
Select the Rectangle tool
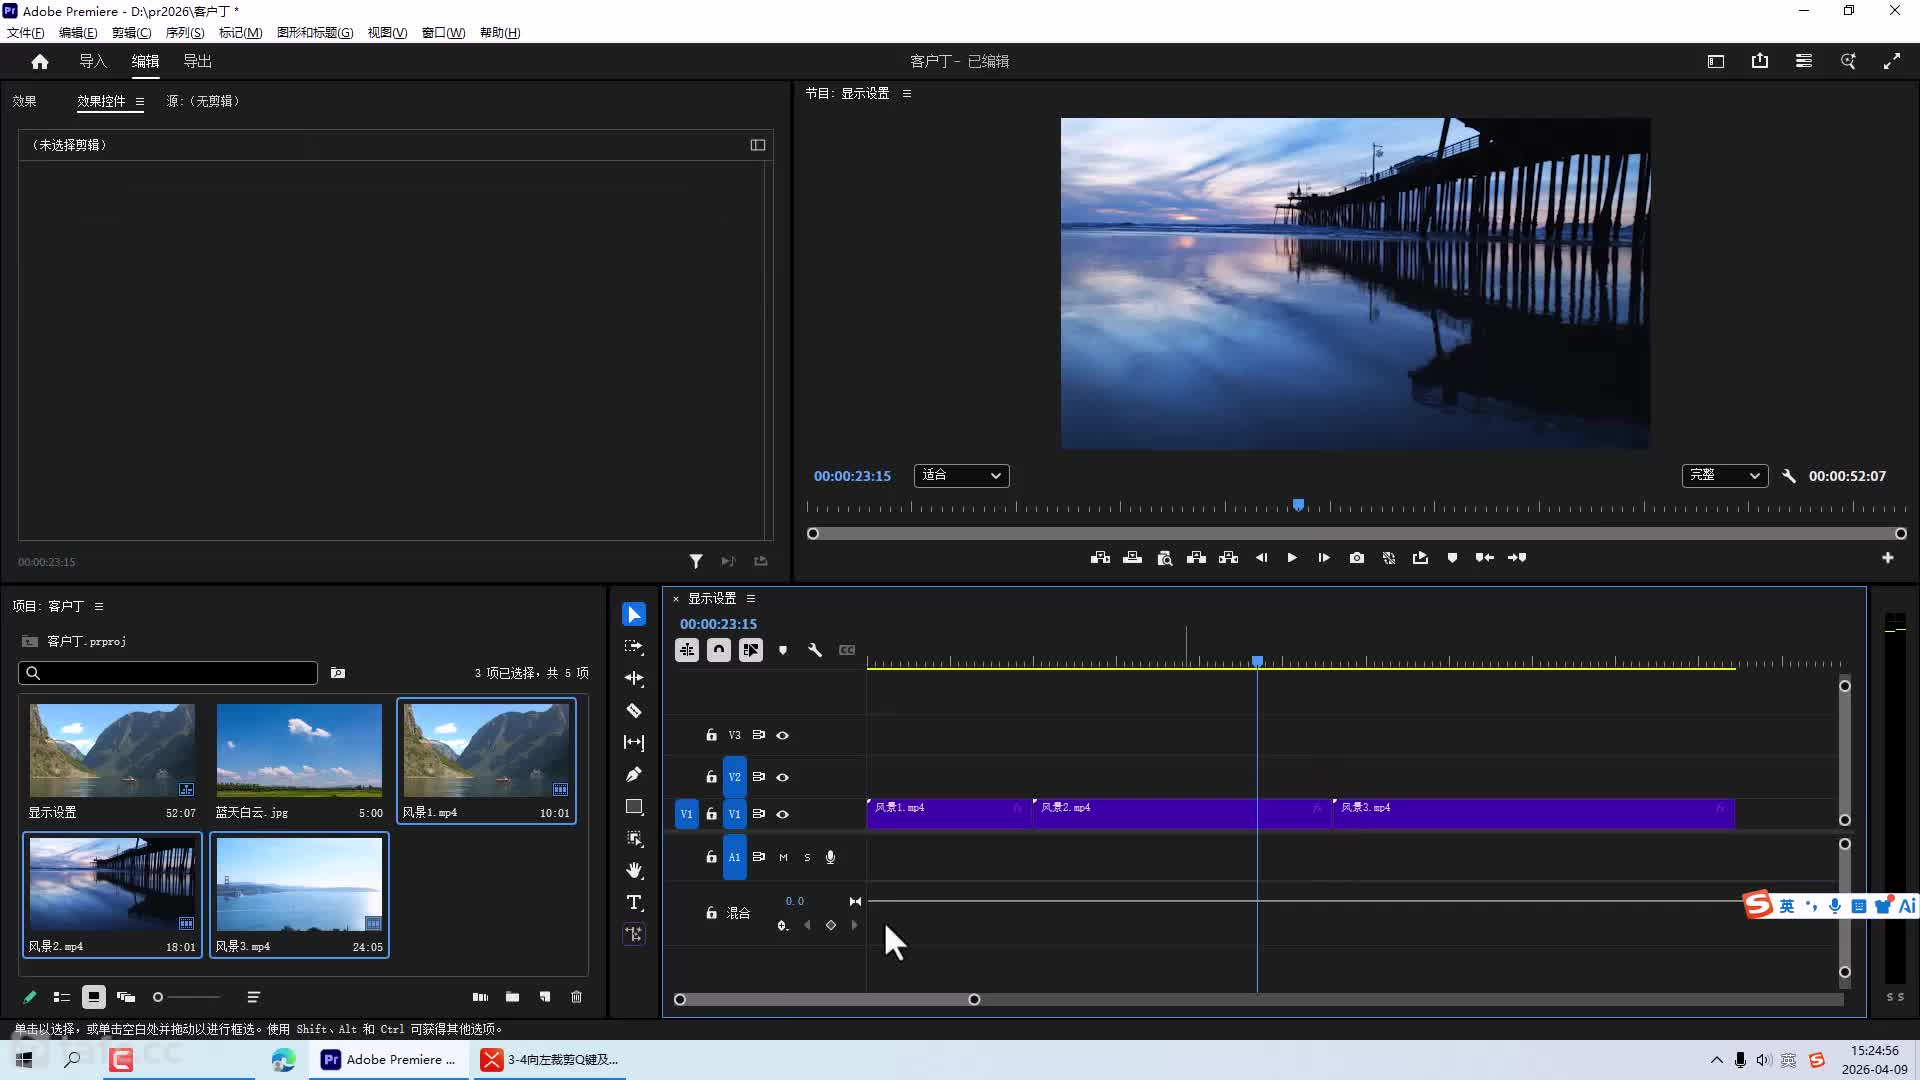tap(634, 806)
